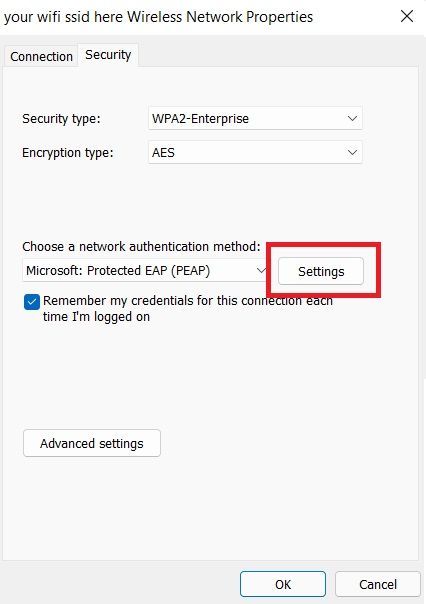Dismiss the dialog with Cancel
This screenshot has width=426, height=604.
(377, 584)
